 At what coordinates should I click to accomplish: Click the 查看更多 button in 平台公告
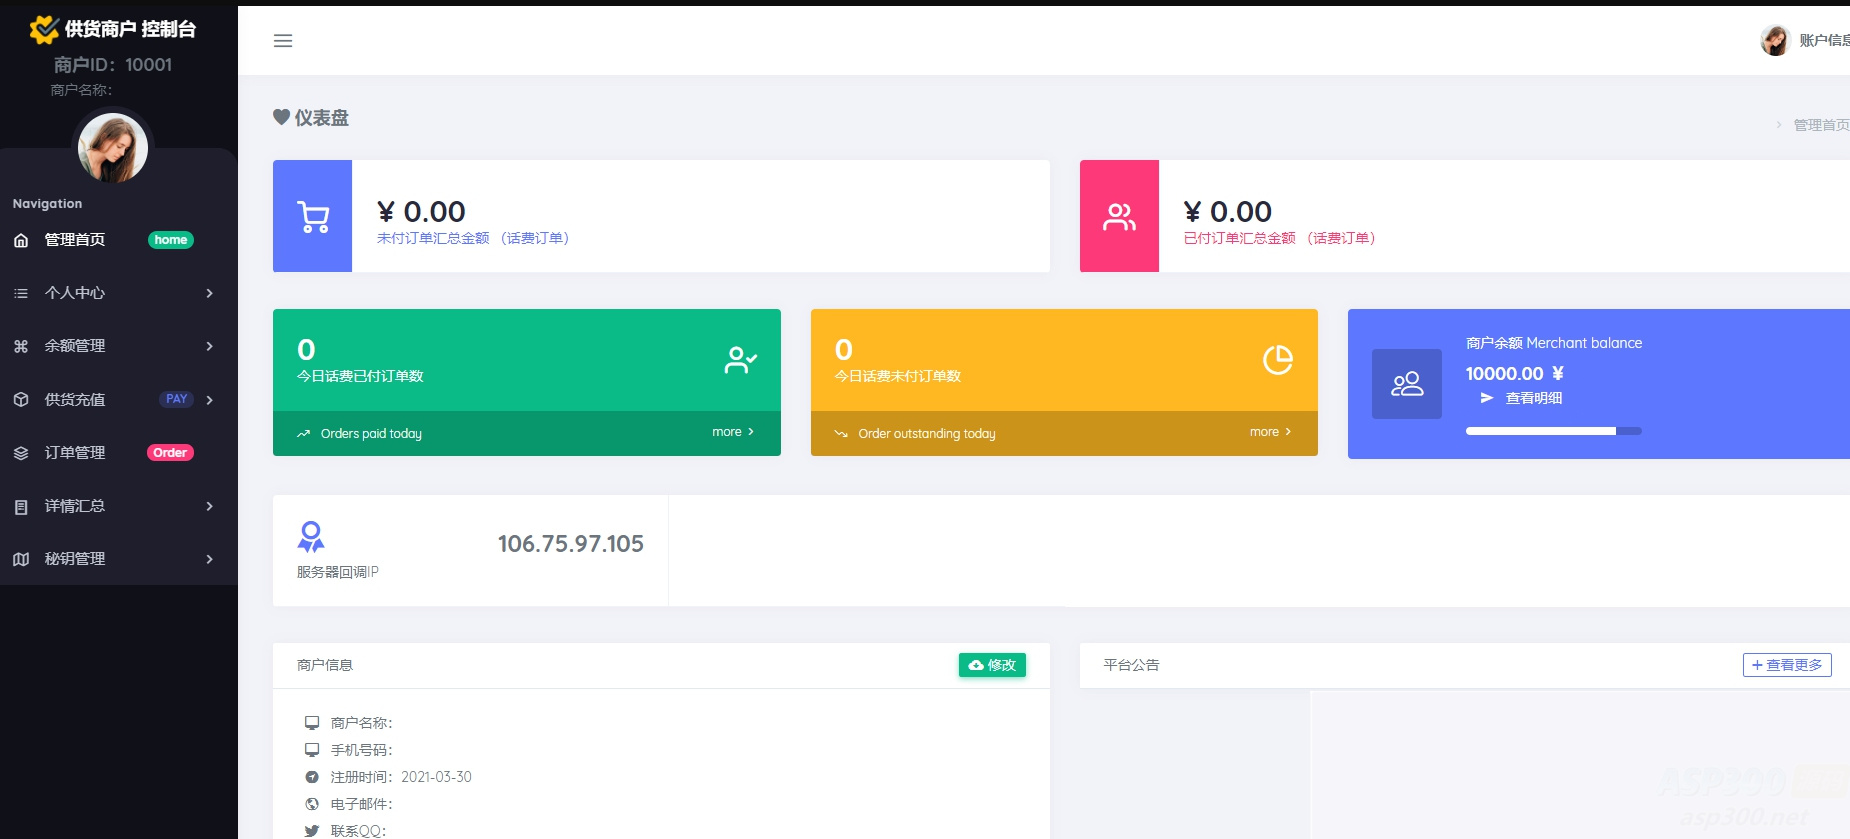1786,665
